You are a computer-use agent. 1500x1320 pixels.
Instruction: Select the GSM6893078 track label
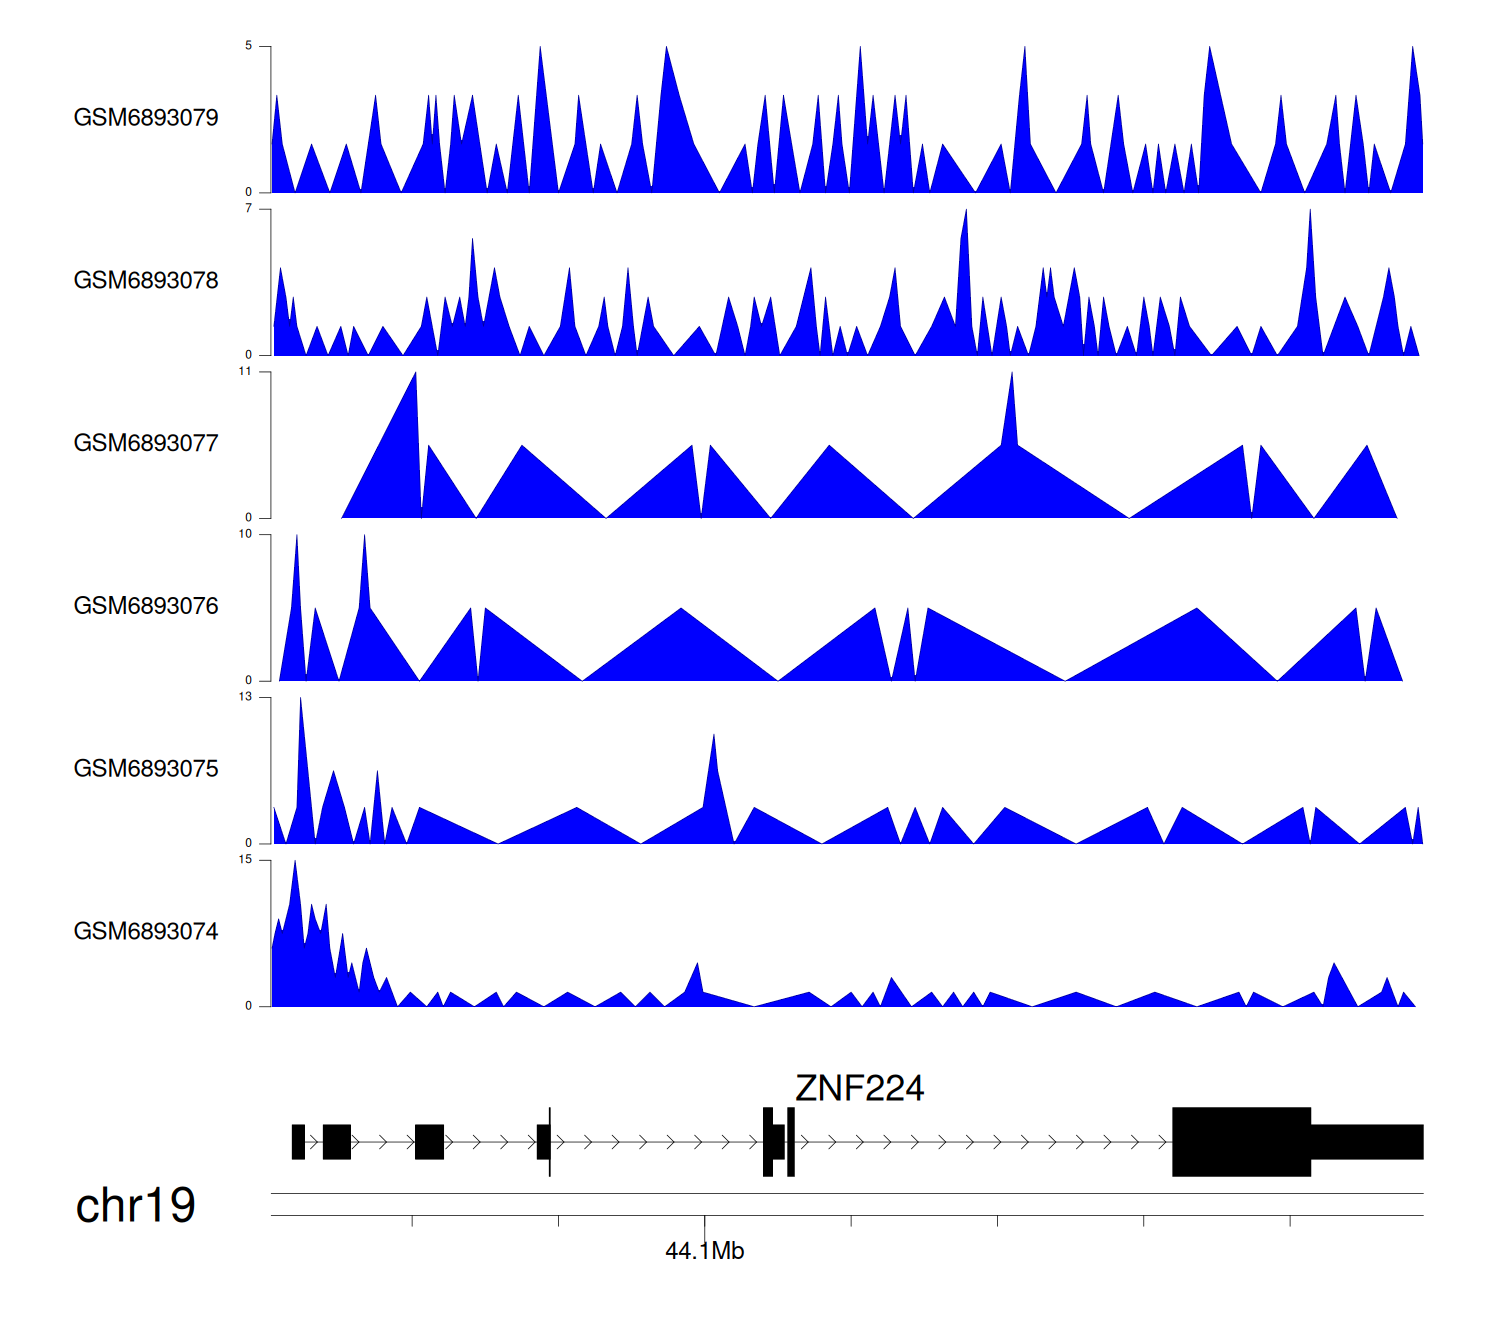pyautogui.click(x=146, y=281)
